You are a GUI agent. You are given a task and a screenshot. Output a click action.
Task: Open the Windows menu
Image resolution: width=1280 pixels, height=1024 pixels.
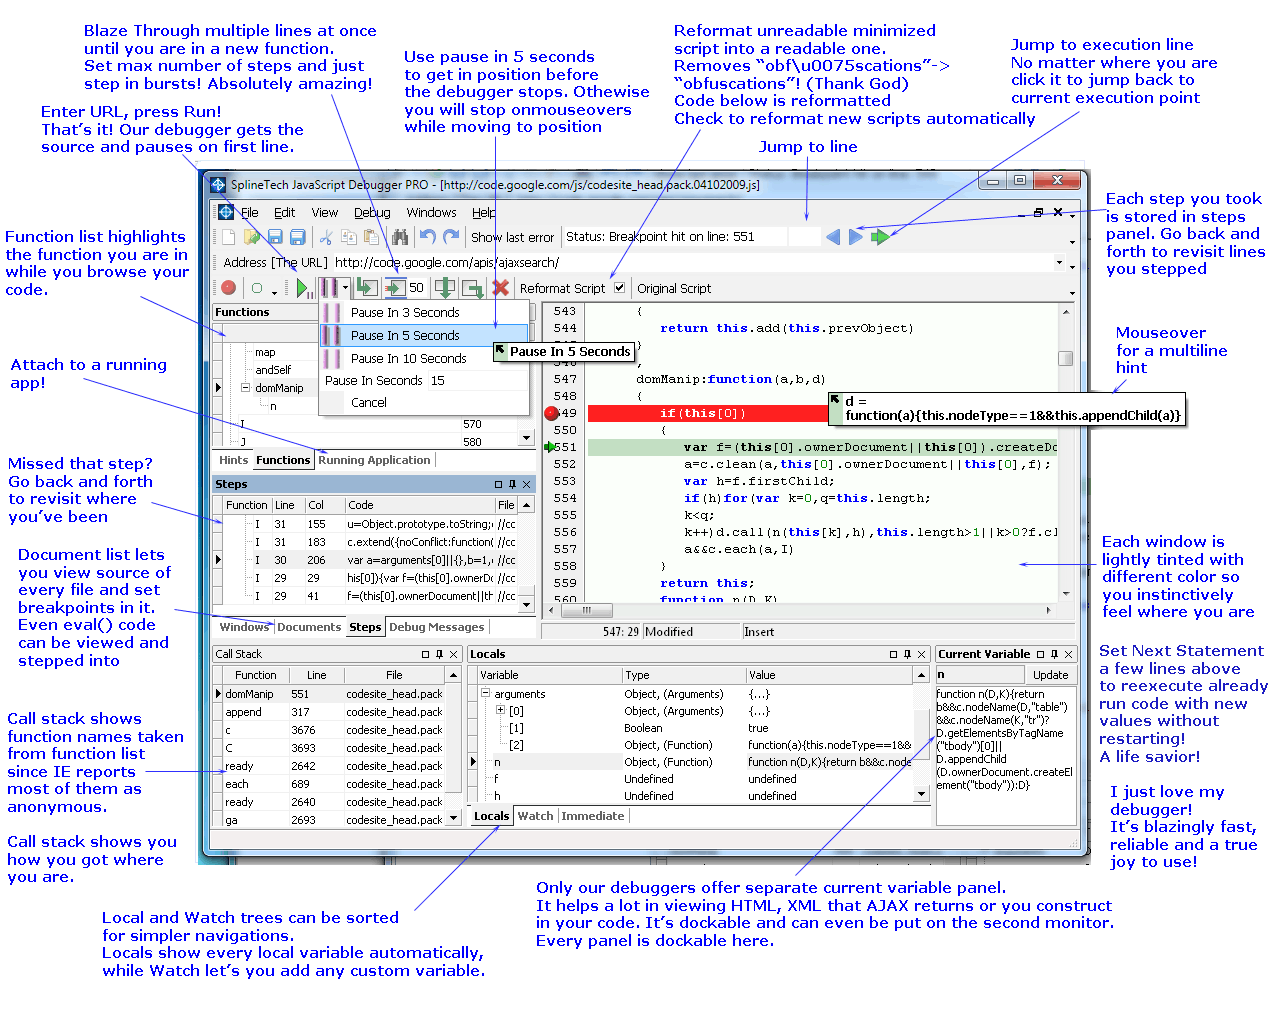[x=431, y=212]
